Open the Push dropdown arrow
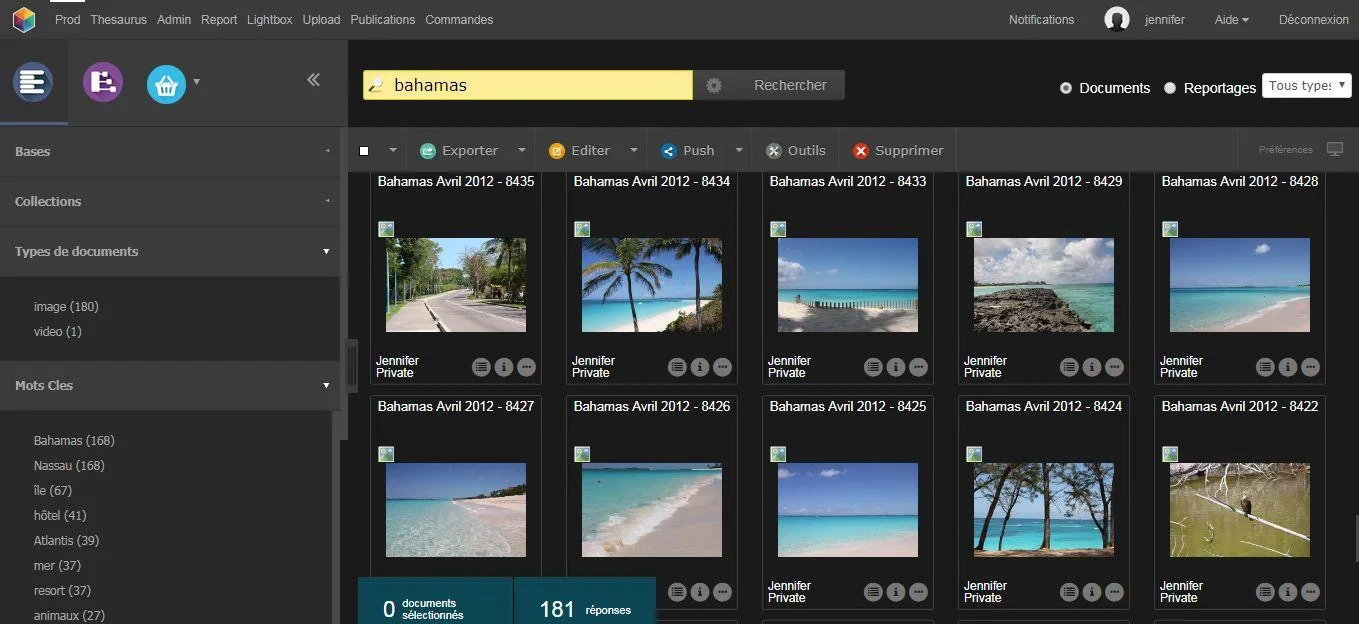The width and height of the screenshot is (1359, 624). pos(739,151)
